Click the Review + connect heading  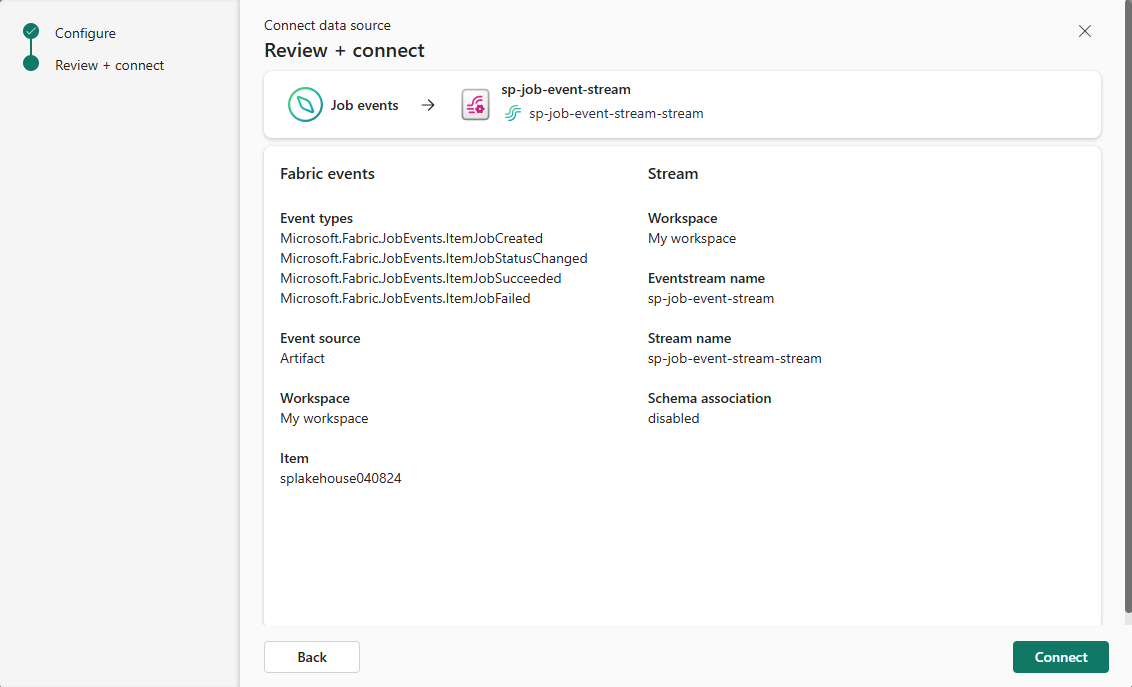click(344, 51)
